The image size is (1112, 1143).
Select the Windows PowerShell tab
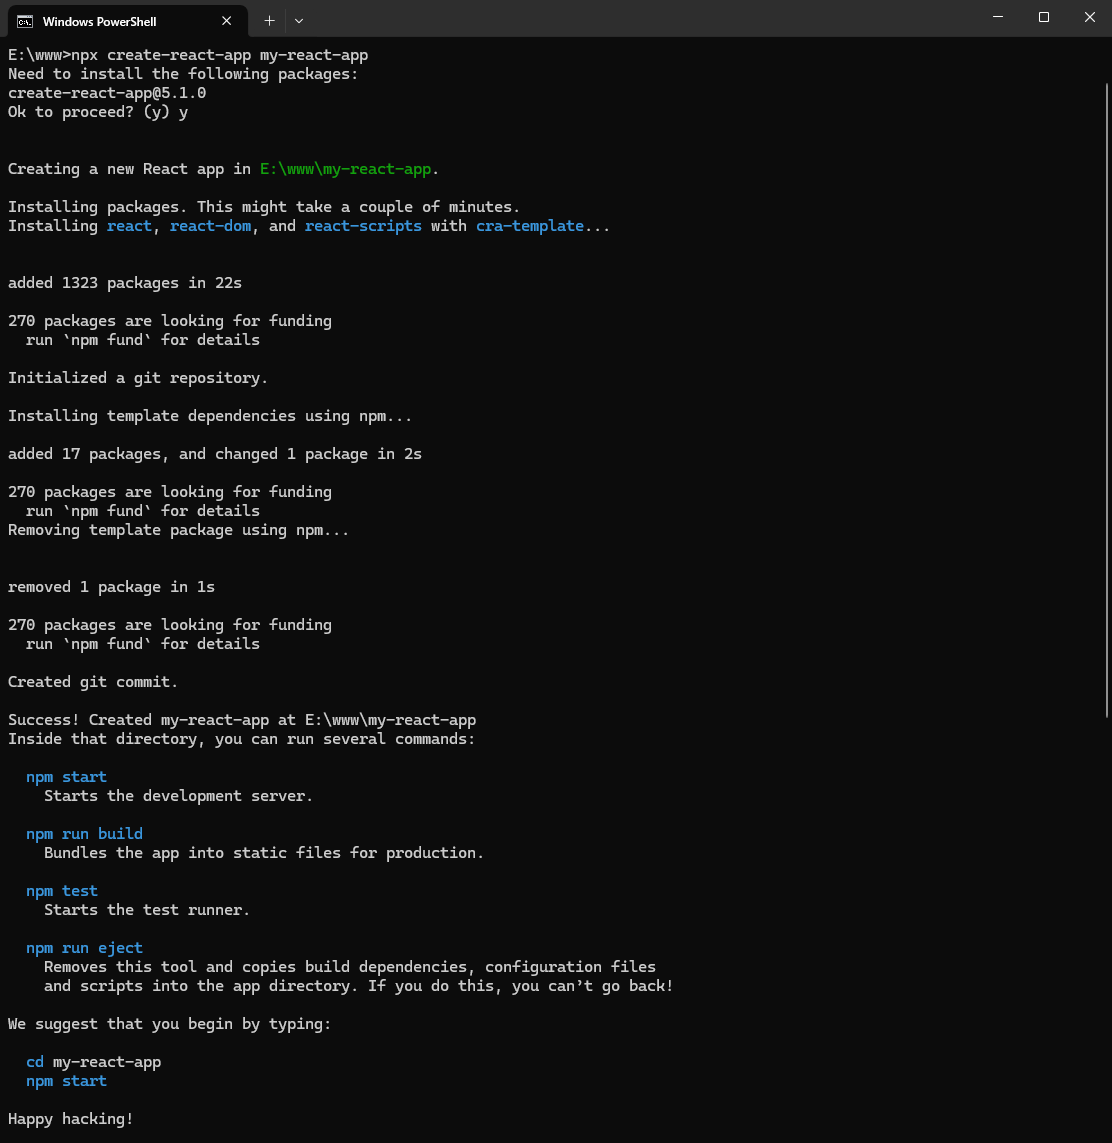128,21
